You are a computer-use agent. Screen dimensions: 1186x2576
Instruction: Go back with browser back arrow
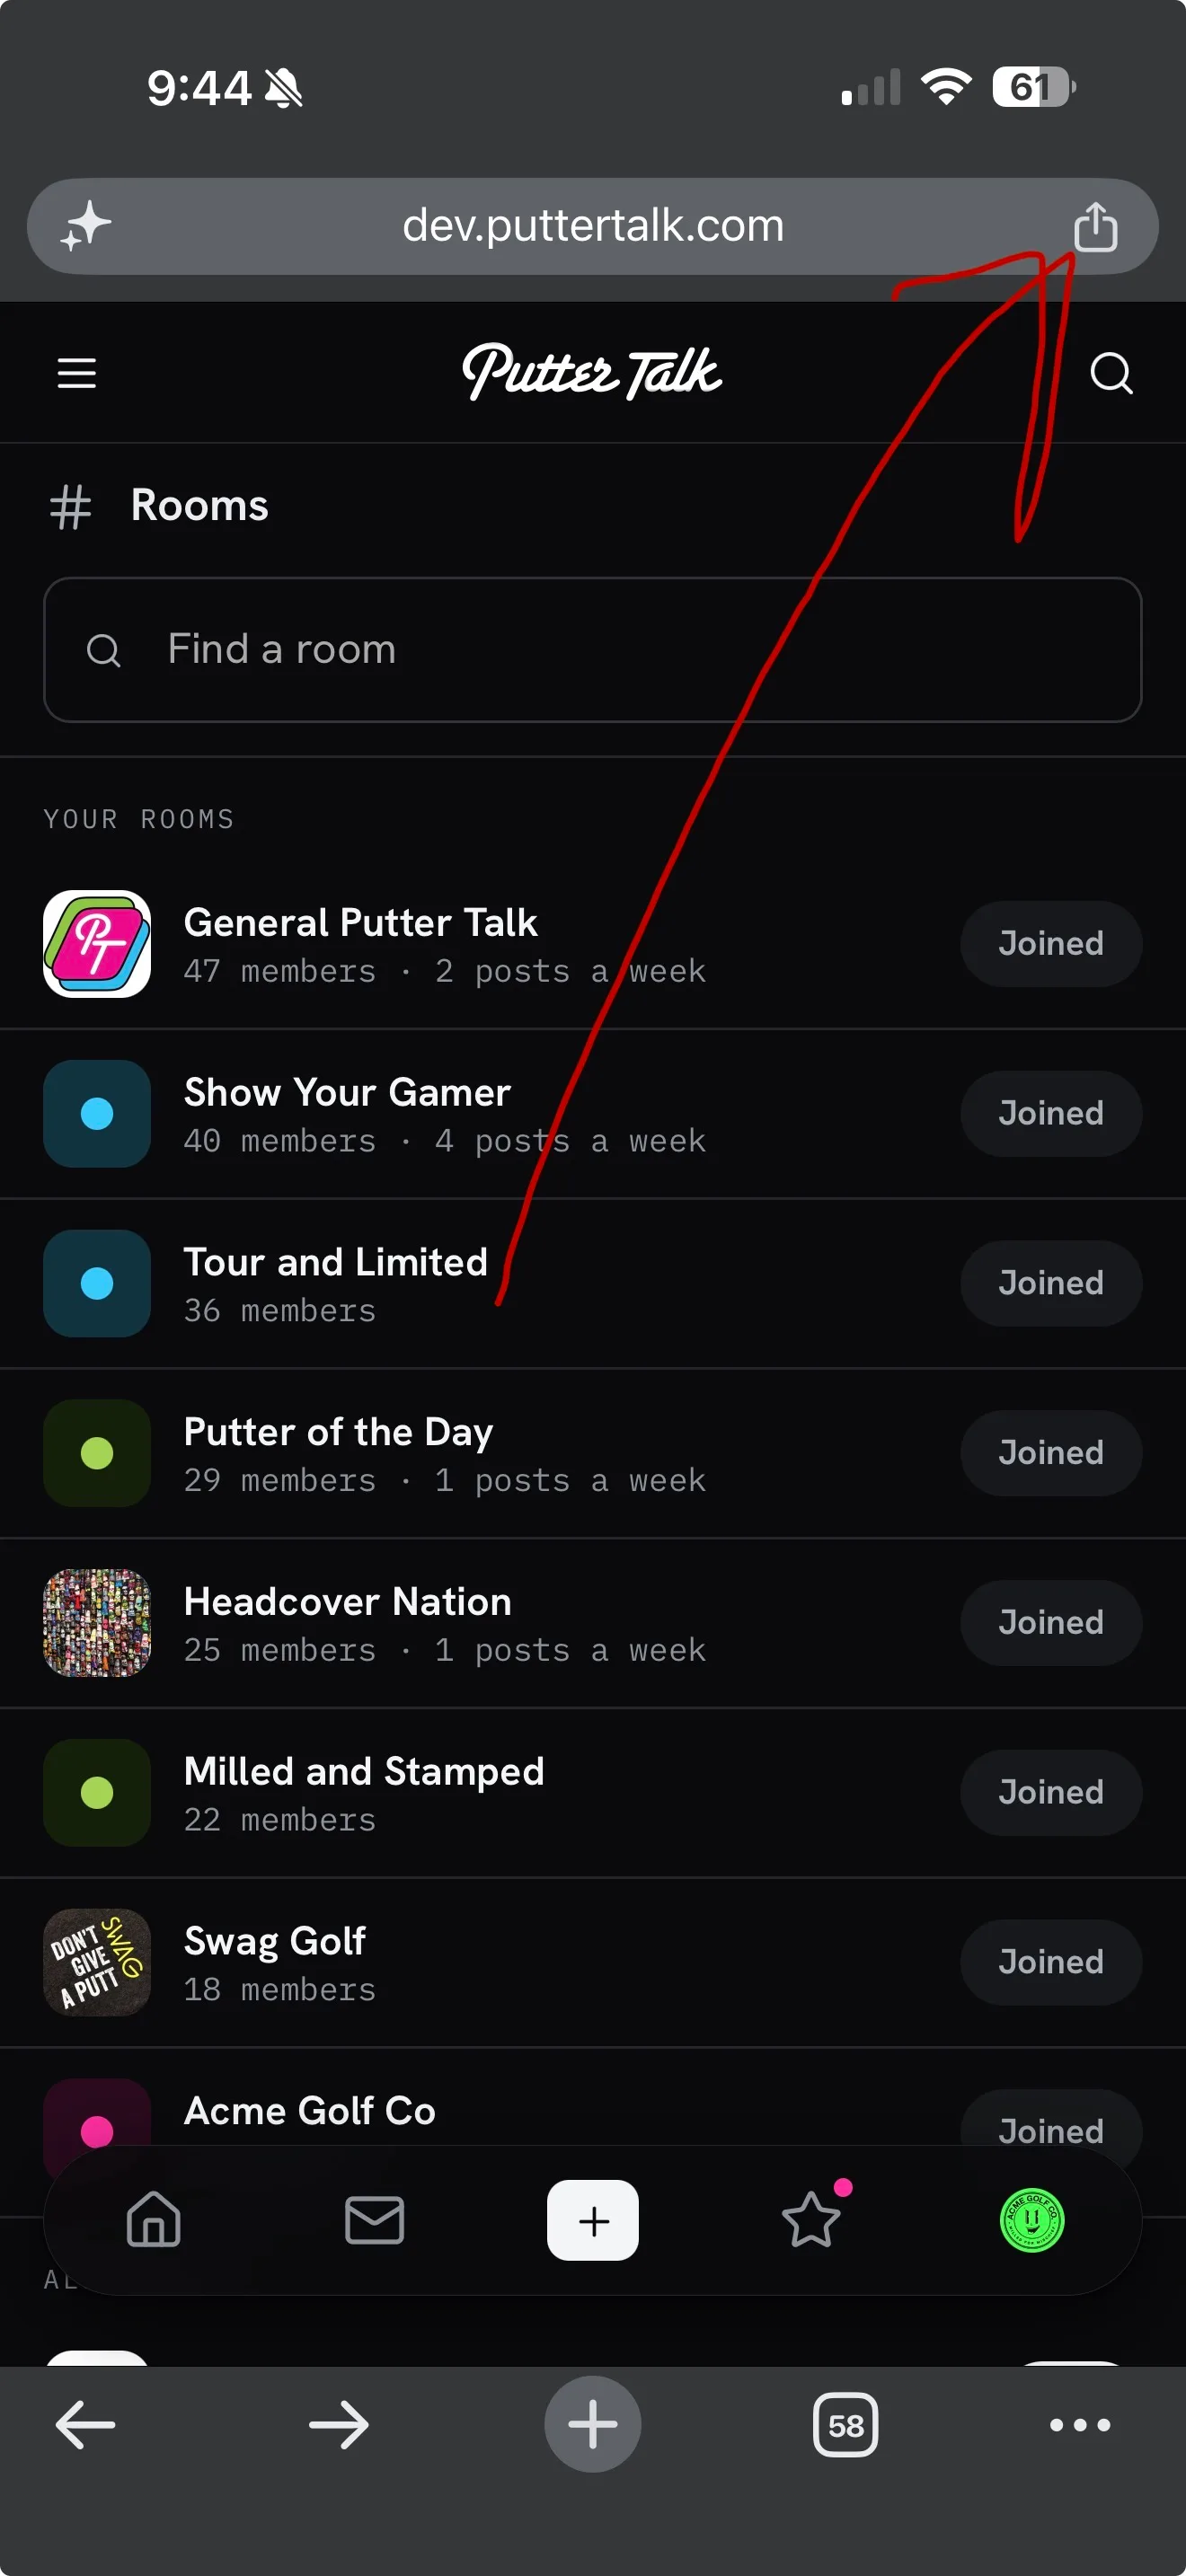[x=85, y=2424]
